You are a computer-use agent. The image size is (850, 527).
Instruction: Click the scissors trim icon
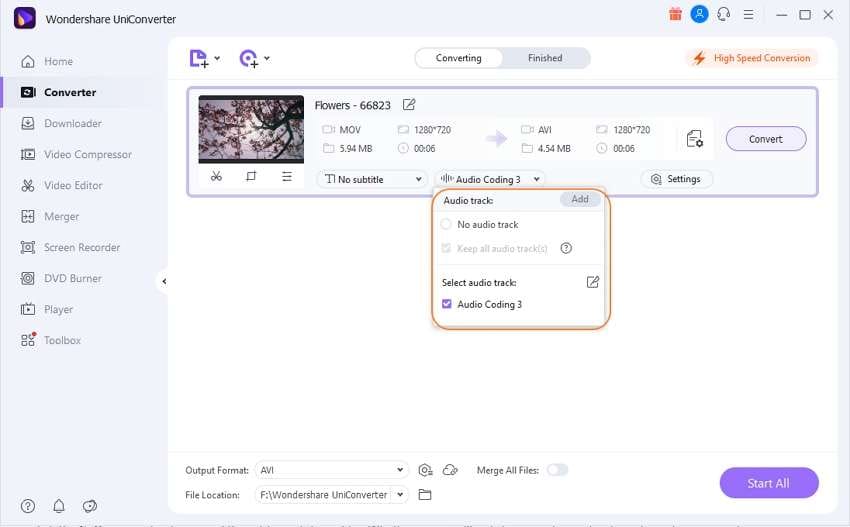[x=216, y=176]
